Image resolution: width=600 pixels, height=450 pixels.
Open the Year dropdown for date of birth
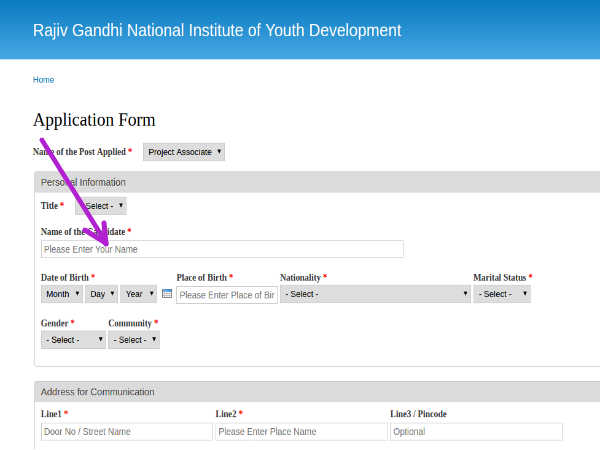tap(139, 294)
